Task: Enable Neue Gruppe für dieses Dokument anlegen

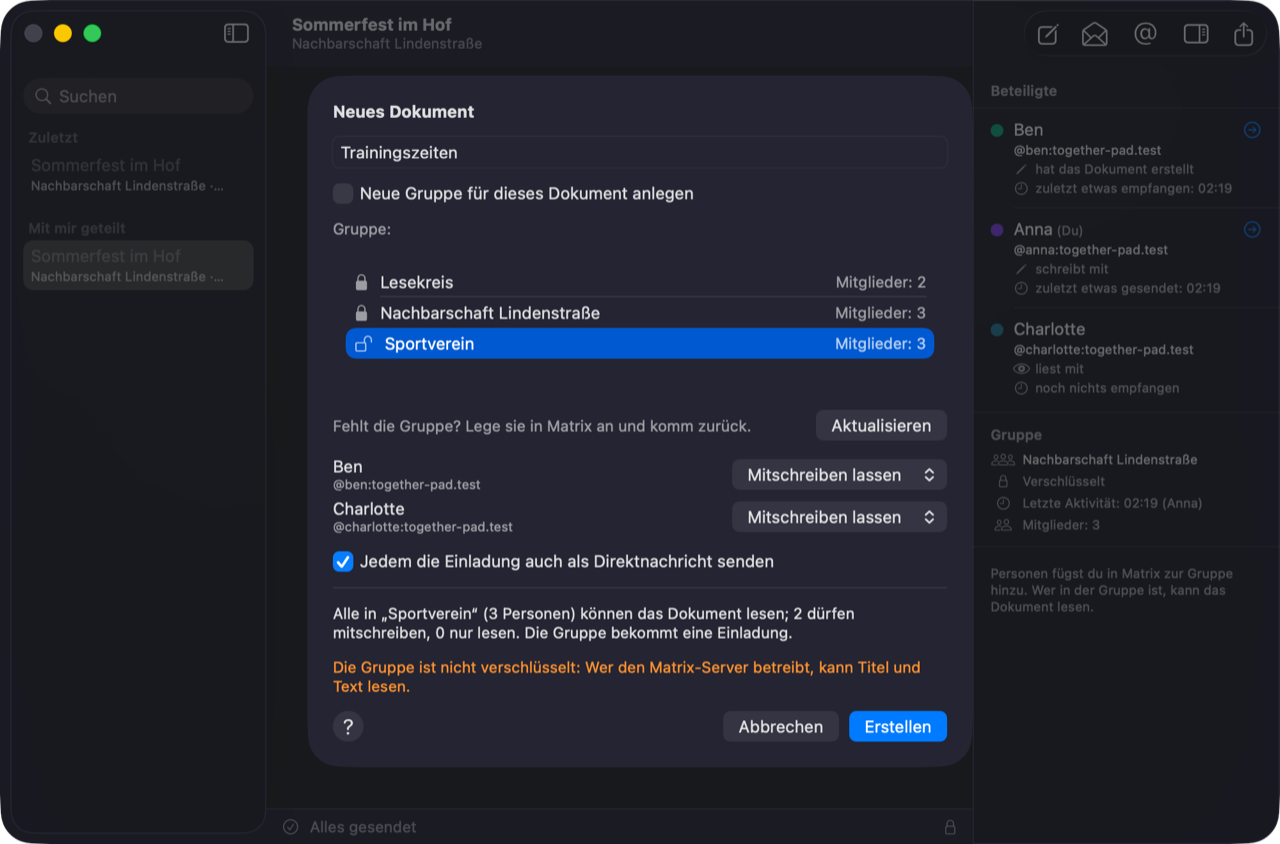Action: (x=343, y=193)
